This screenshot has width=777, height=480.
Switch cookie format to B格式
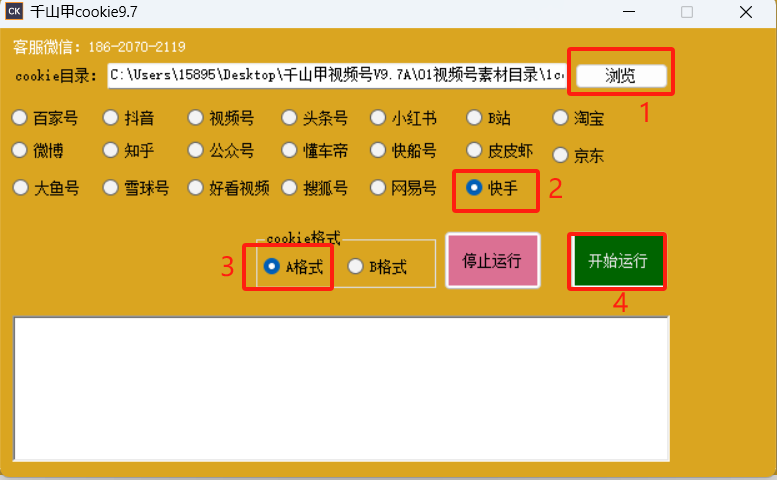click(355, 267)
